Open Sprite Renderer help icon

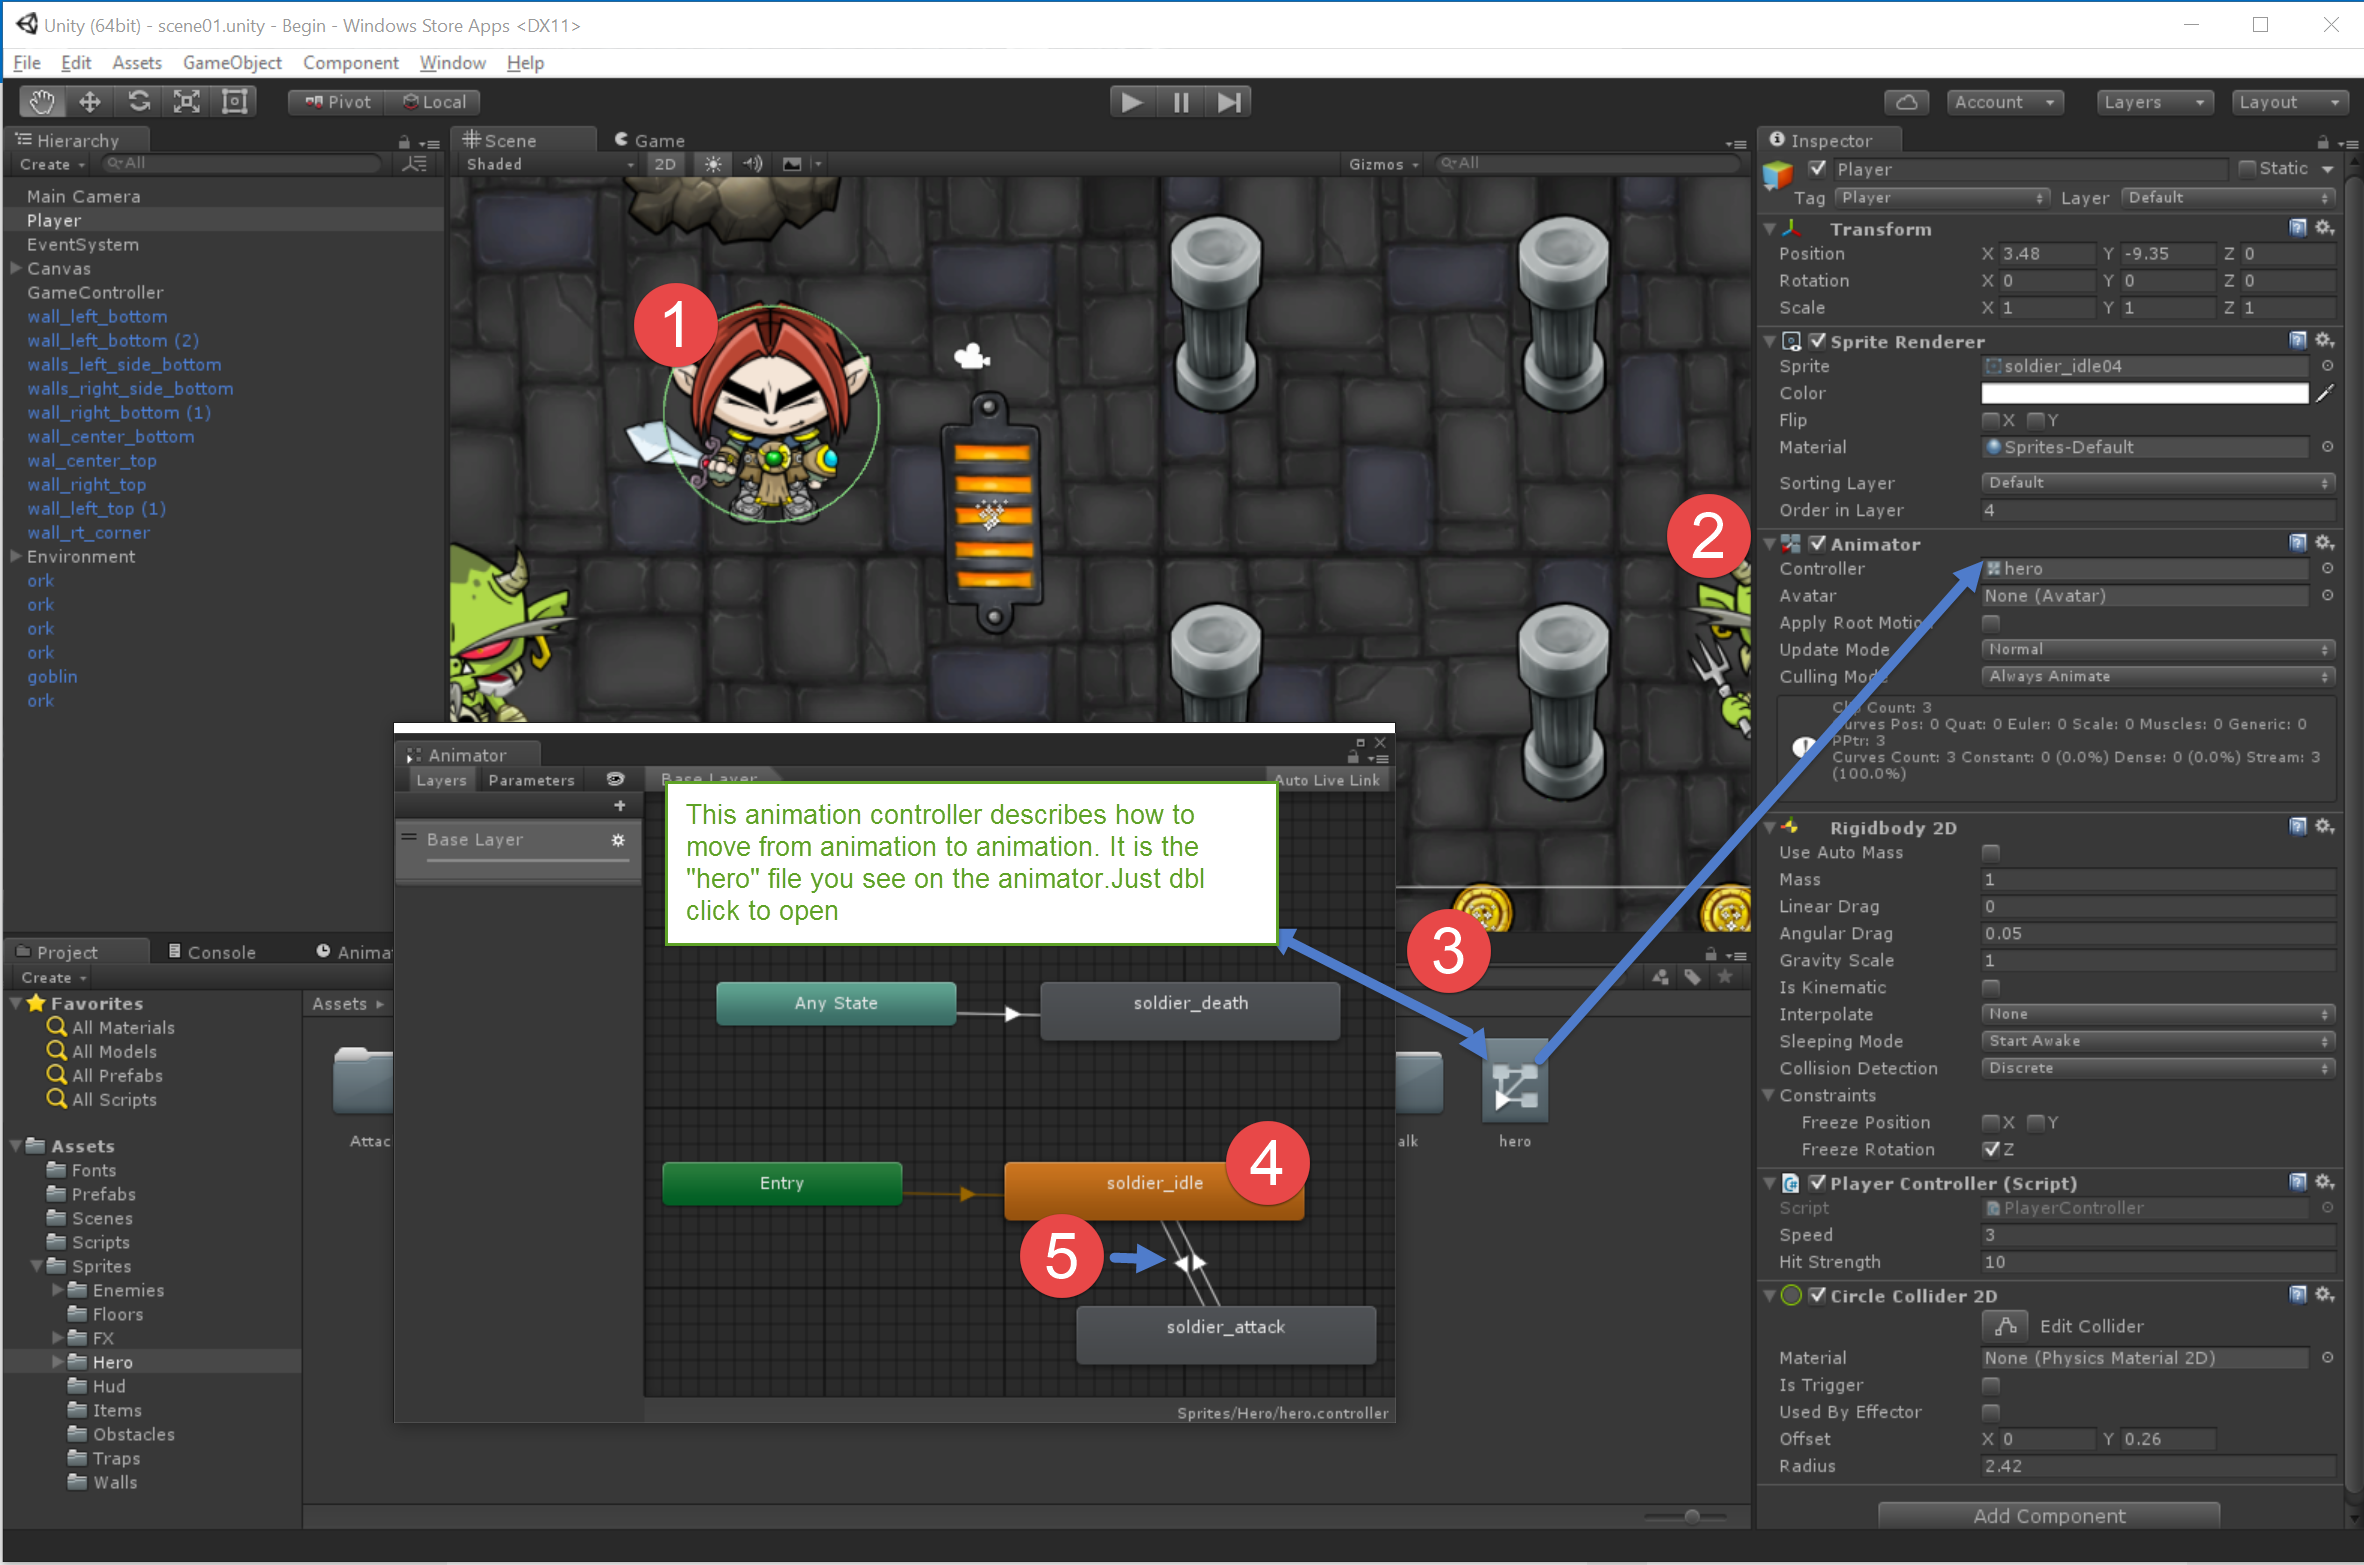[2298, 341]
